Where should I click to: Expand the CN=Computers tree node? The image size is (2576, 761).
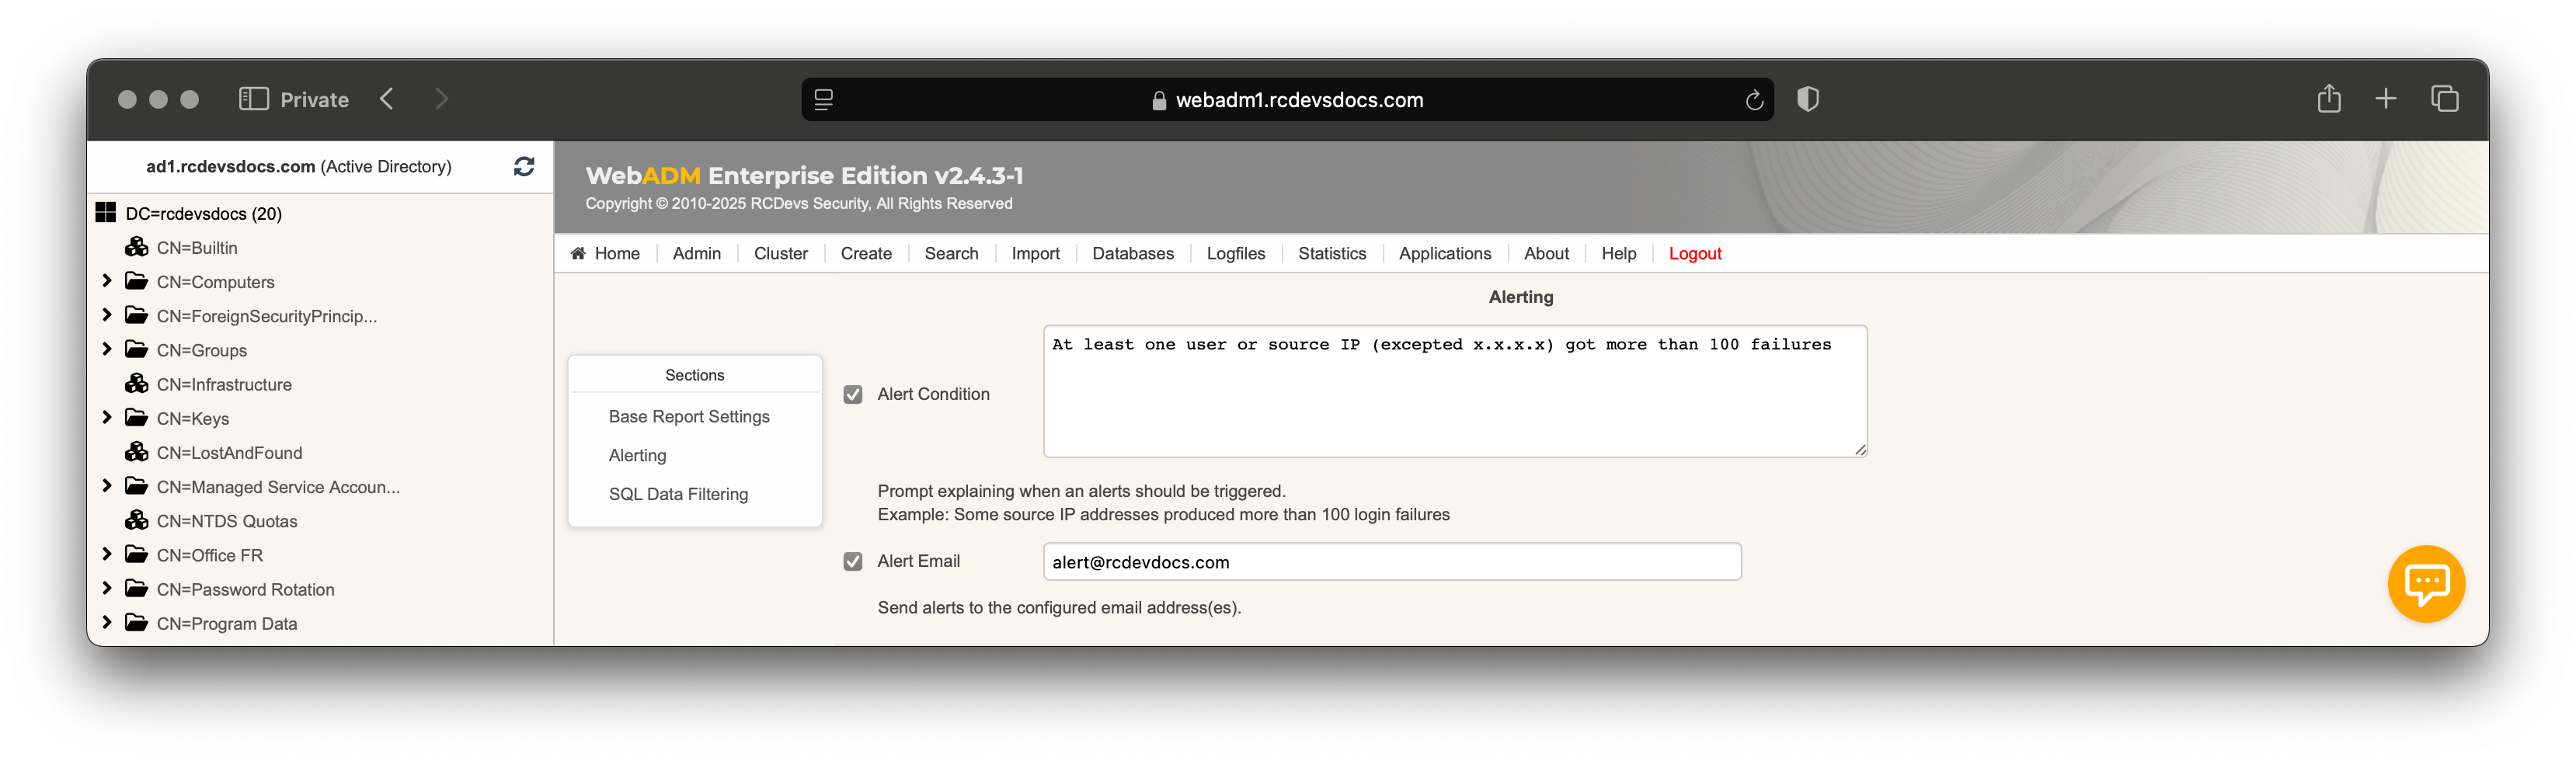tap(107, 281)
